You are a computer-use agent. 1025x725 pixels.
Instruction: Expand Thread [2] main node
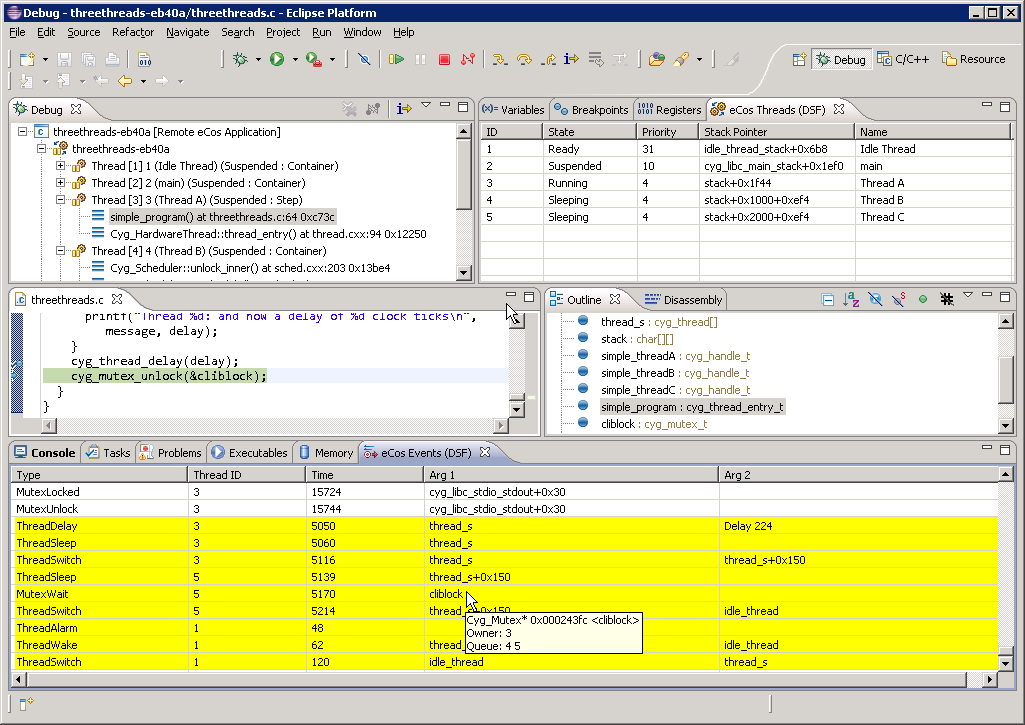[60, 182]
